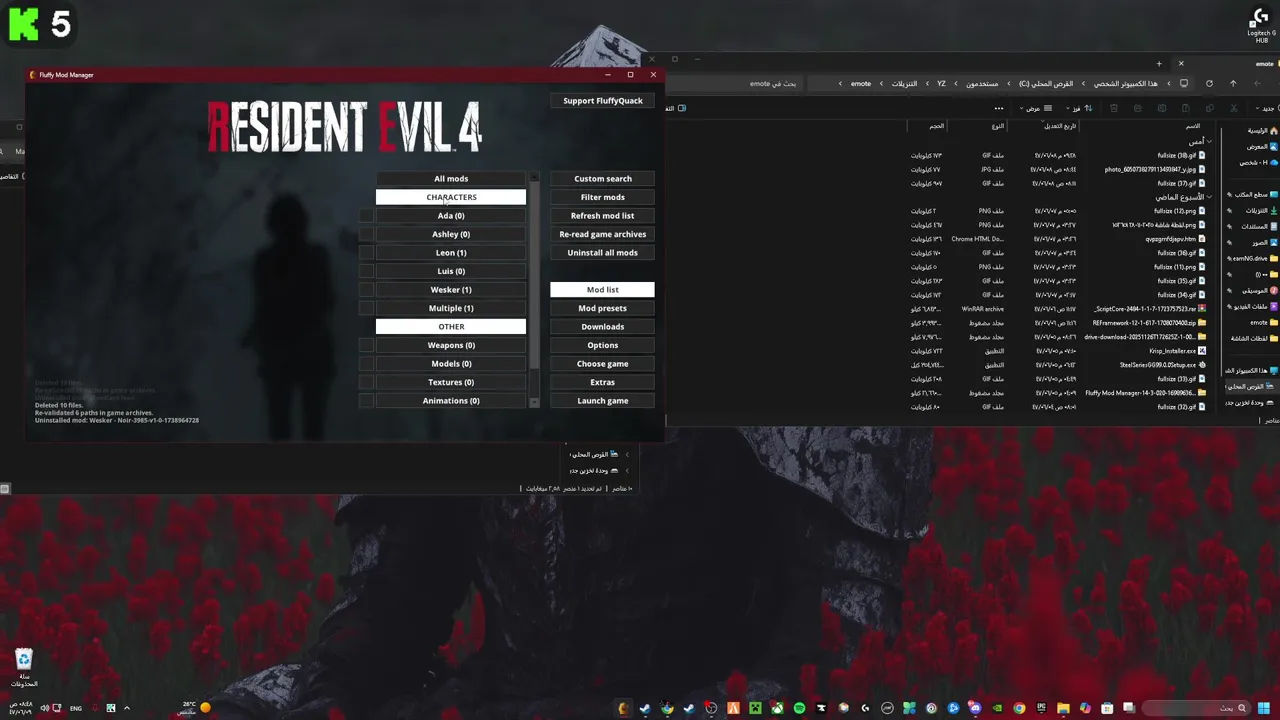This screenshot has height=720, width=1280.
Task: Expand chevron after YZ in address bar
Action: (x=927, y=83)
